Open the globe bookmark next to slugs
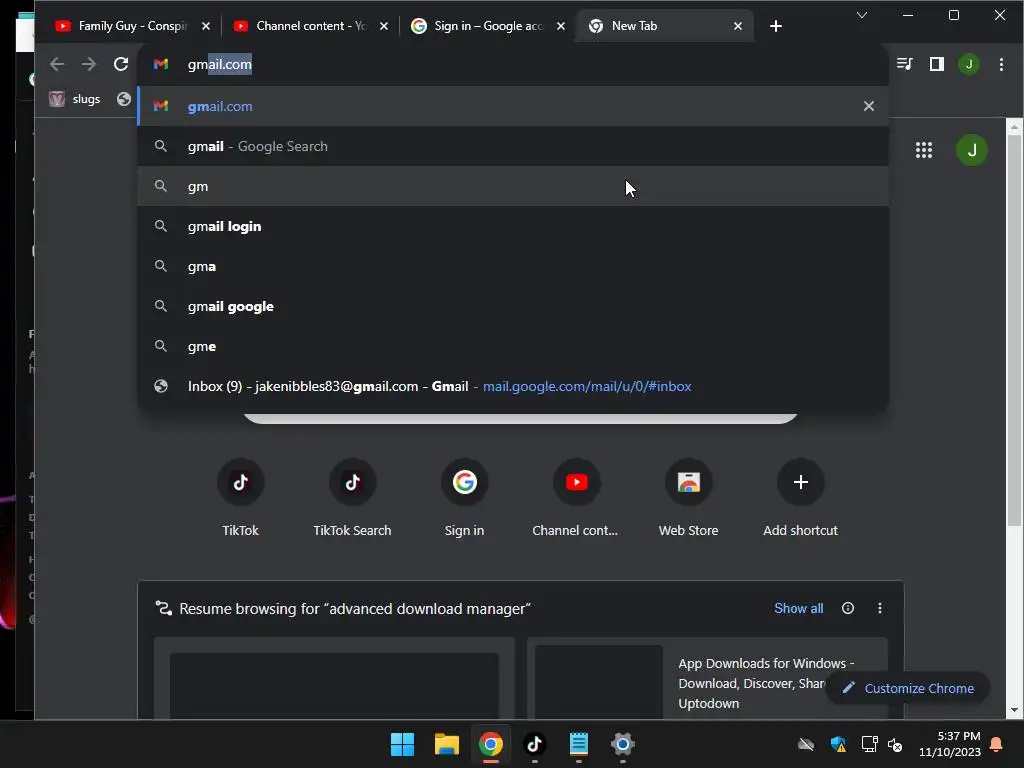 tap(124, 99)
